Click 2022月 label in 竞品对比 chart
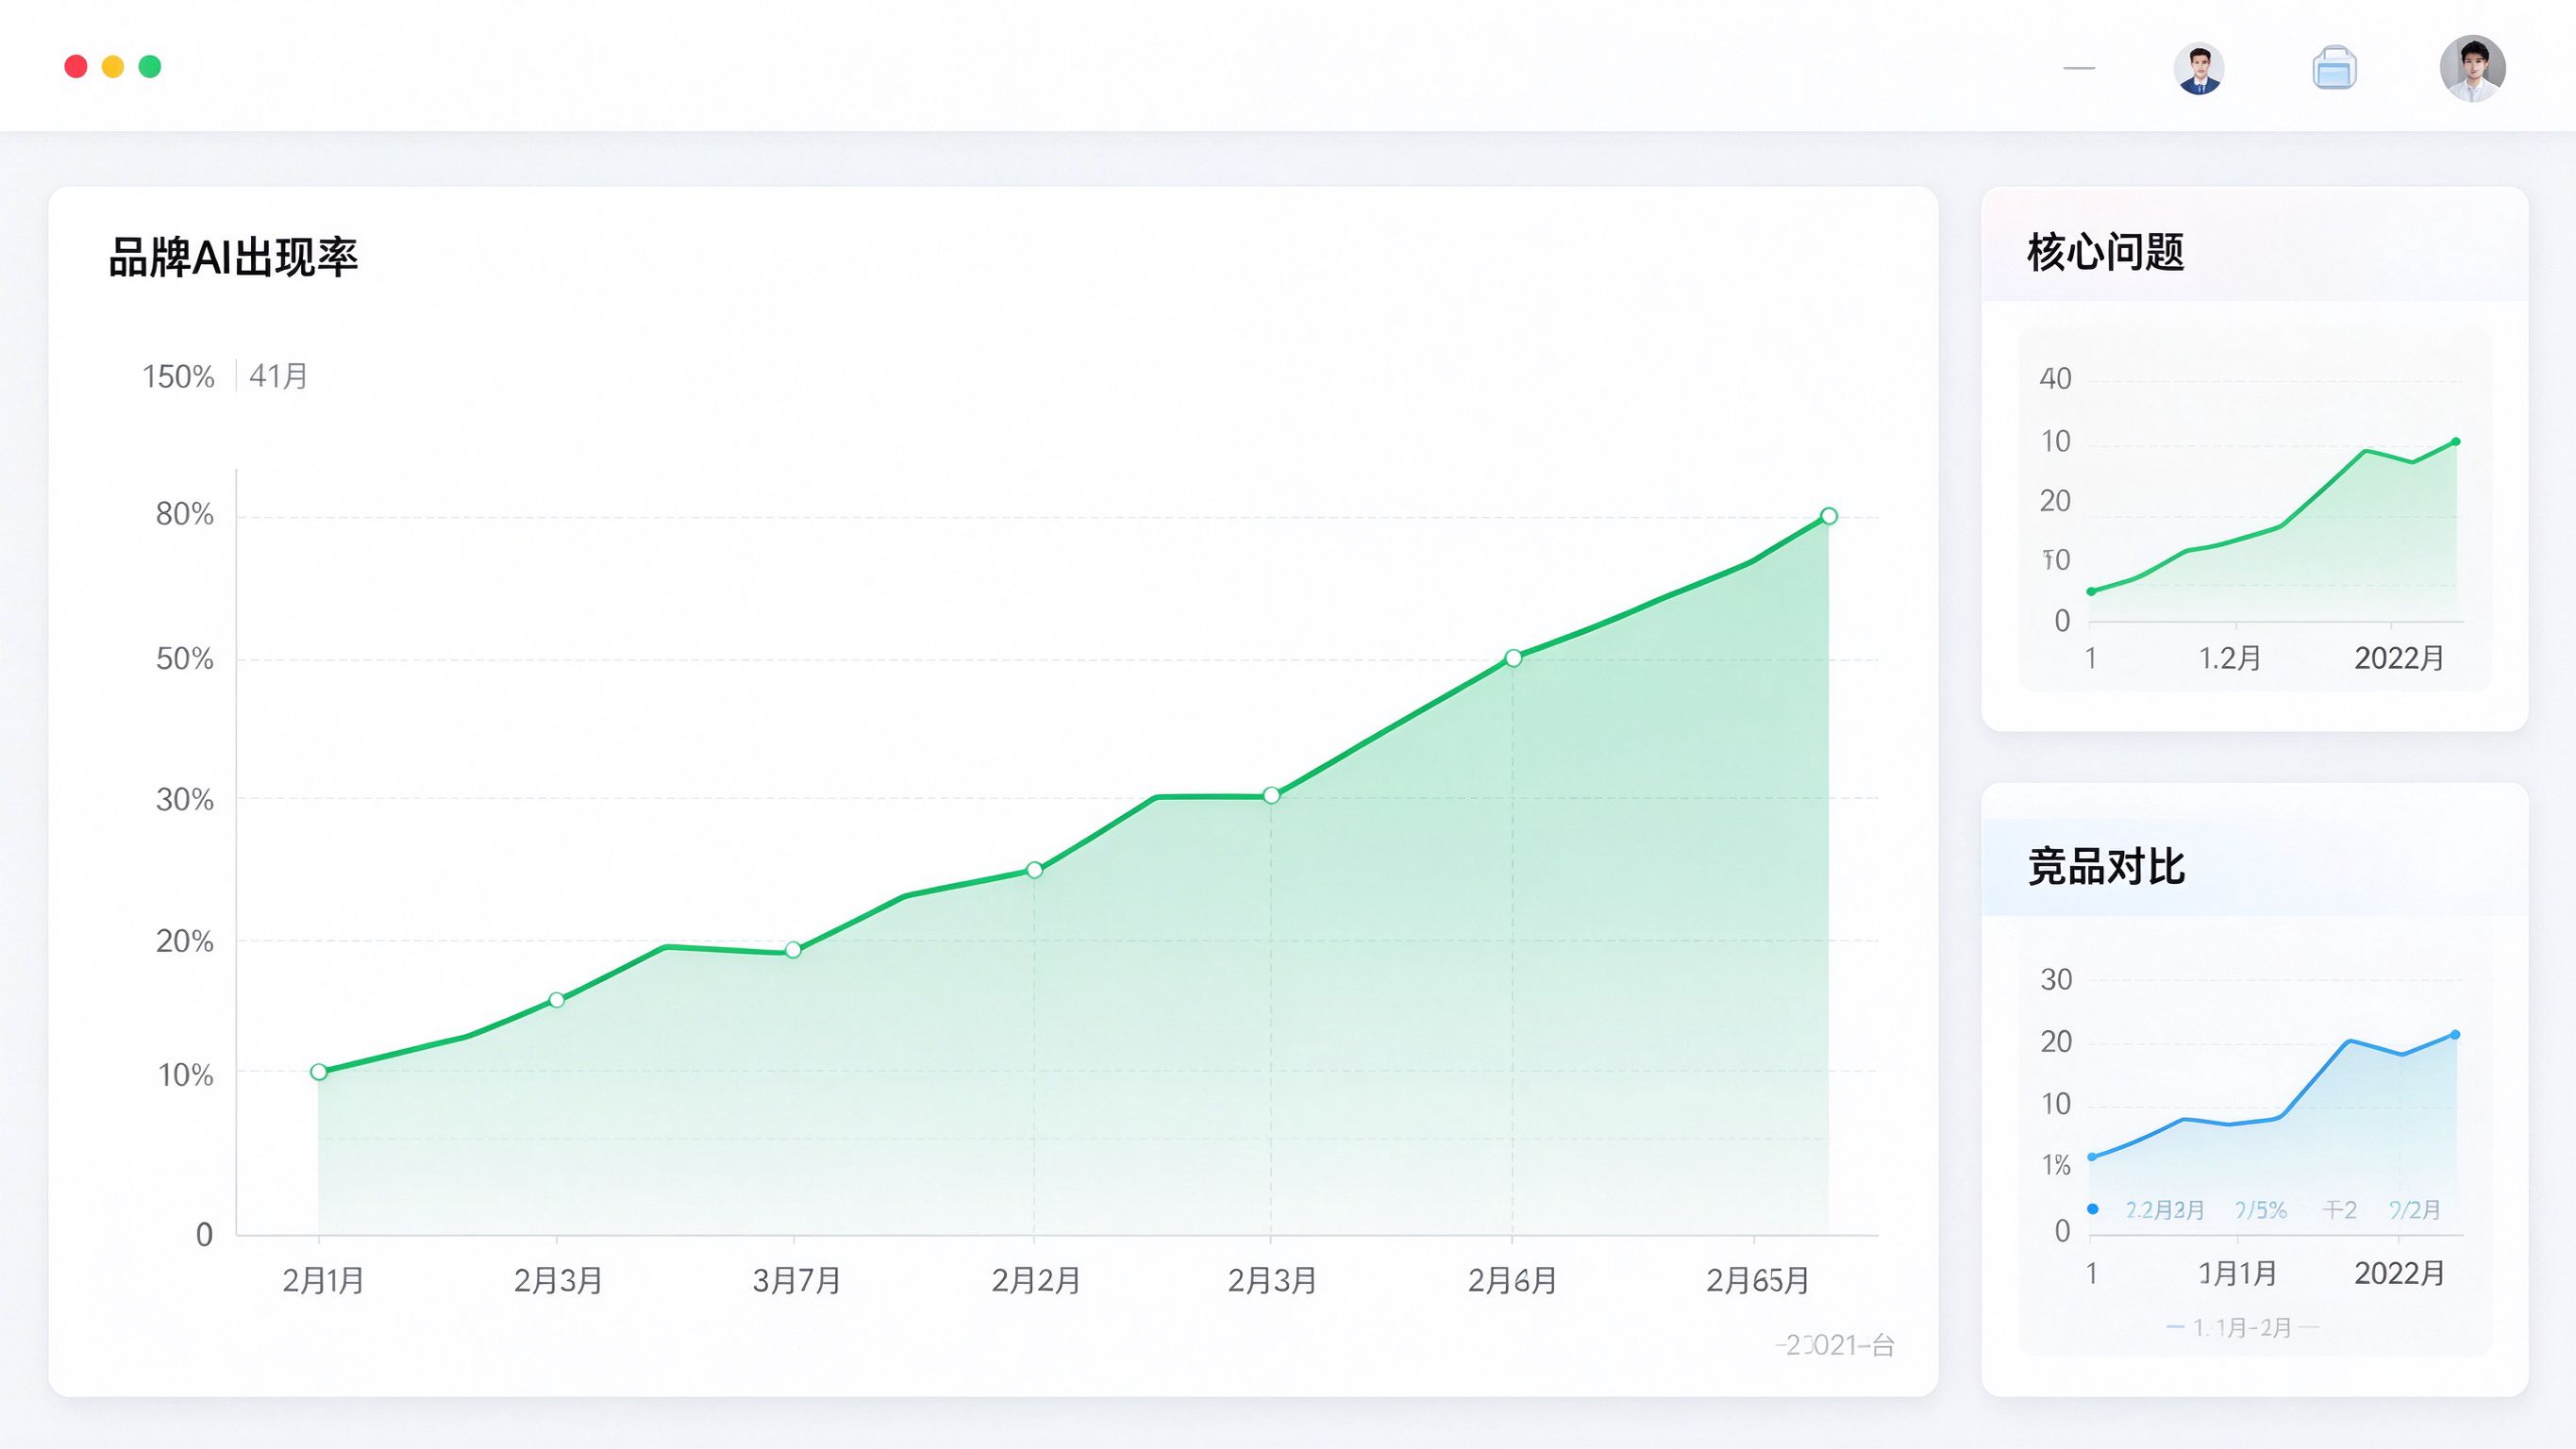This screenshot has width=2576, height=1449. (2399, 1273)
